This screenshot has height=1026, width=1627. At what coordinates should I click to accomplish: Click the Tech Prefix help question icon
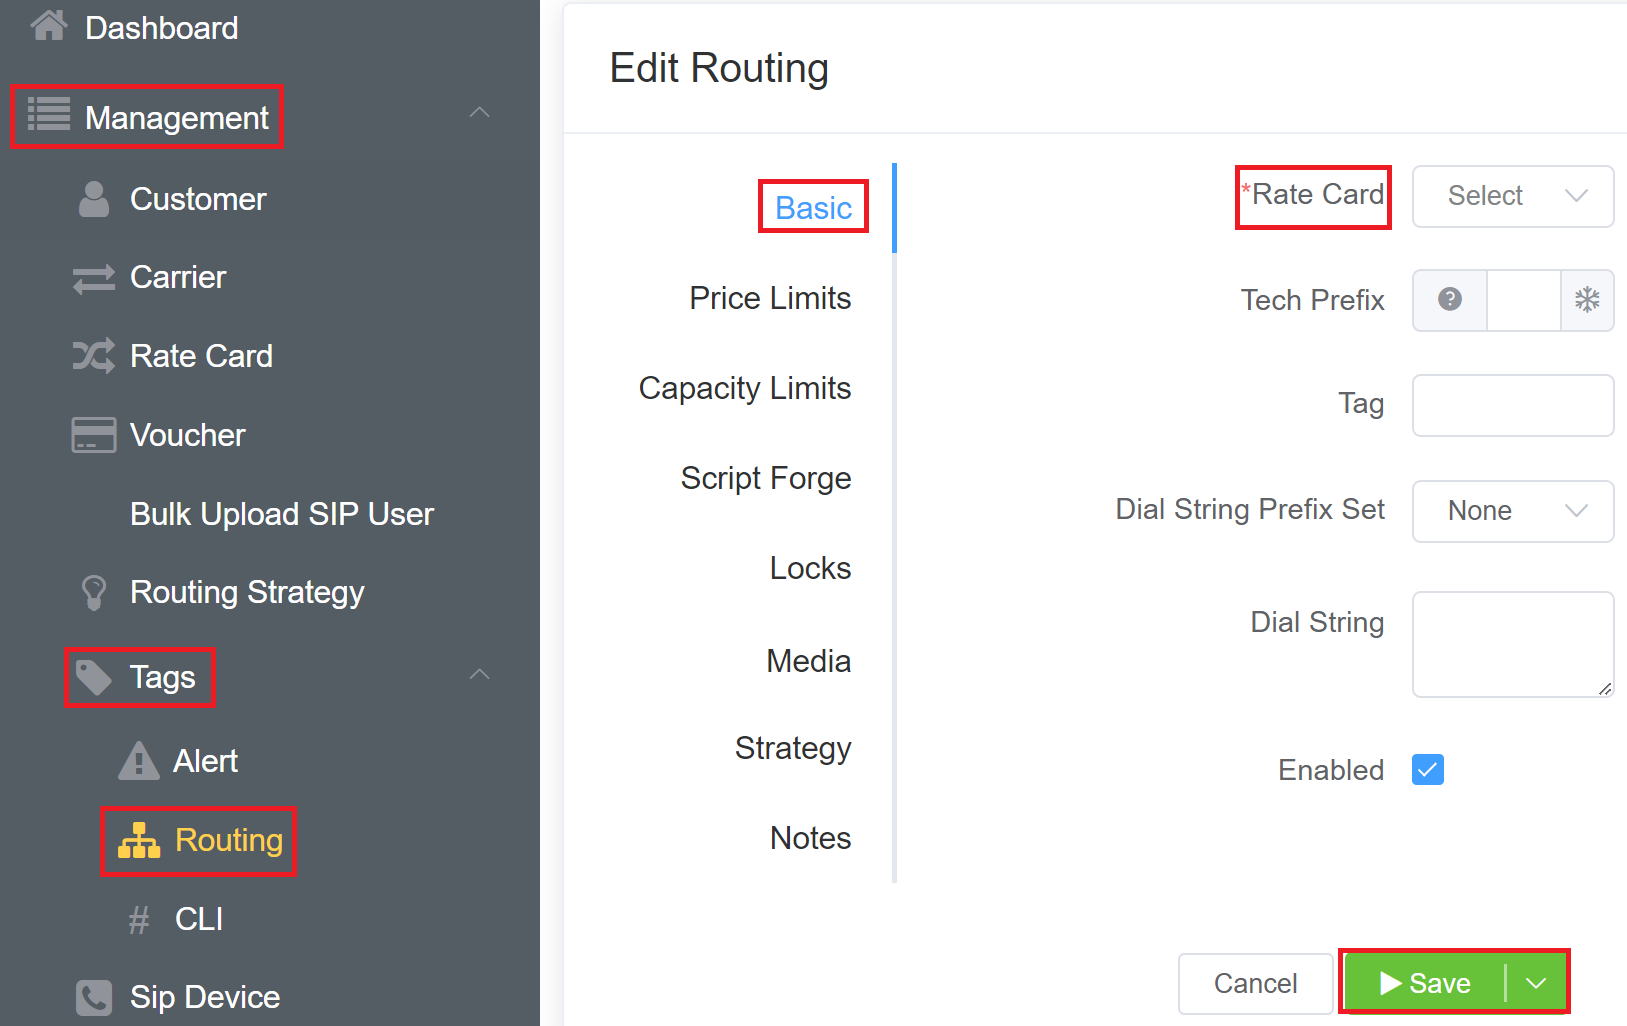1449,299
